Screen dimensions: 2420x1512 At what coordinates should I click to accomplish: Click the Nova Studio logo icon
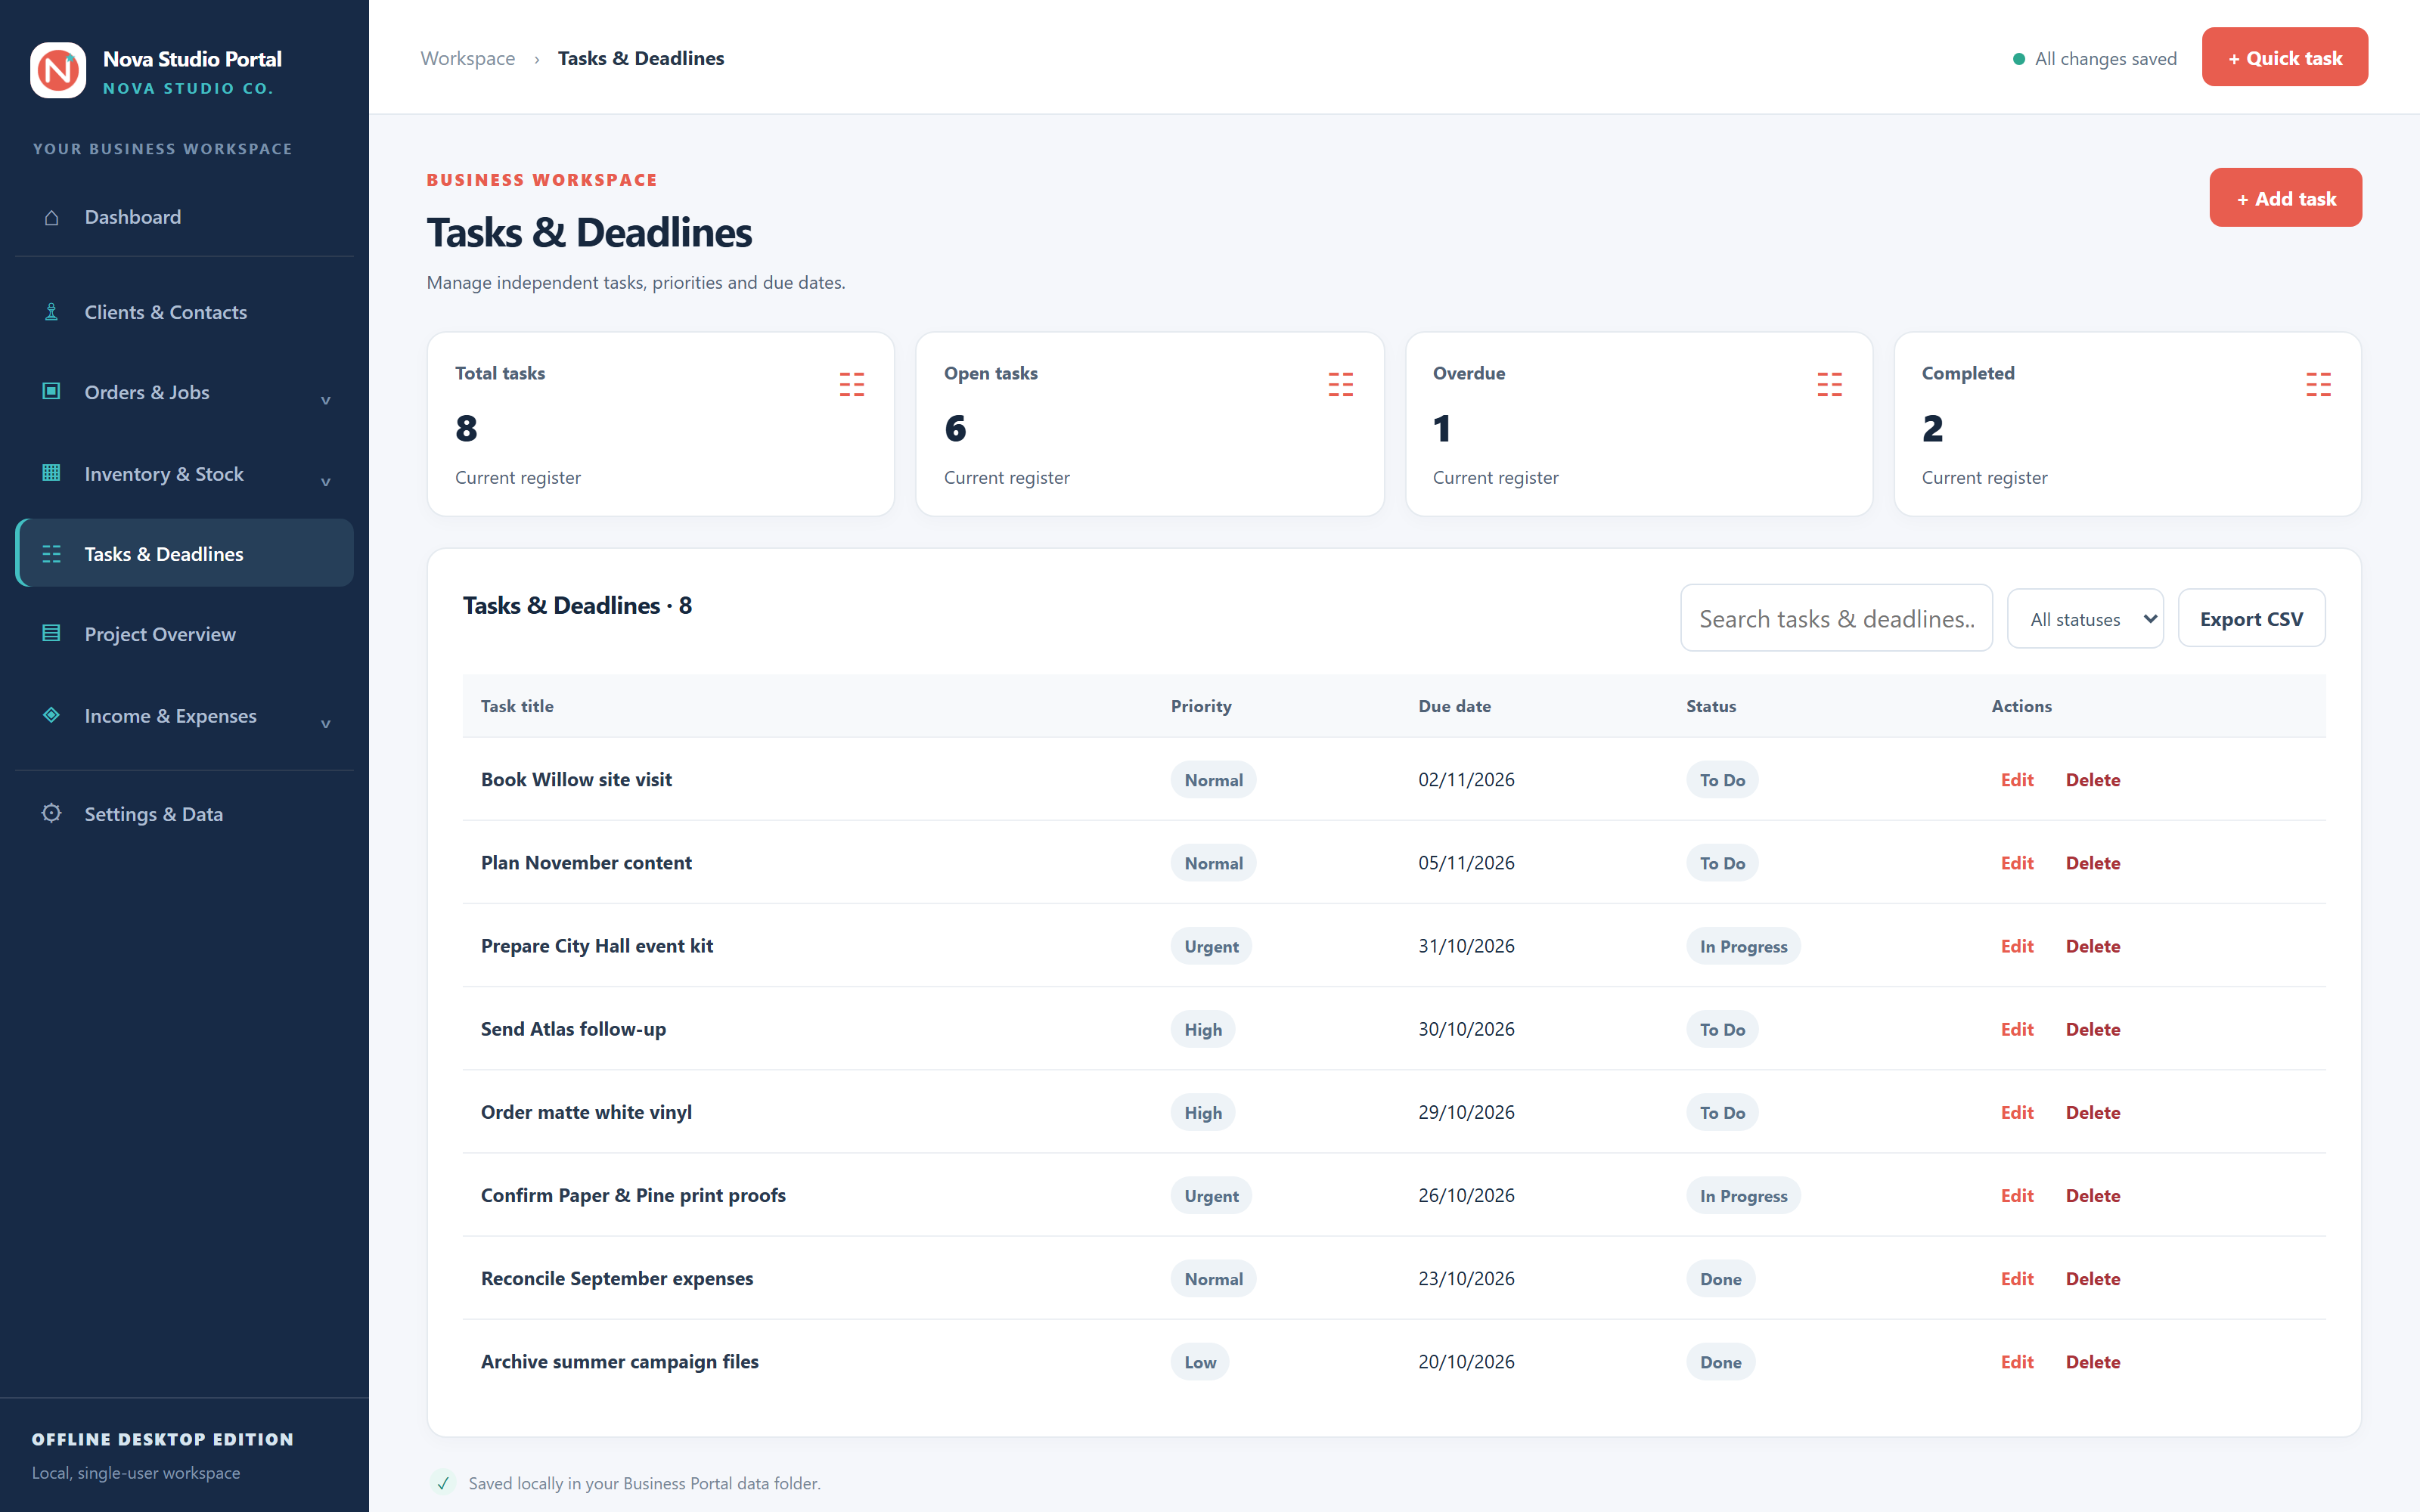(x=58, y=70)
